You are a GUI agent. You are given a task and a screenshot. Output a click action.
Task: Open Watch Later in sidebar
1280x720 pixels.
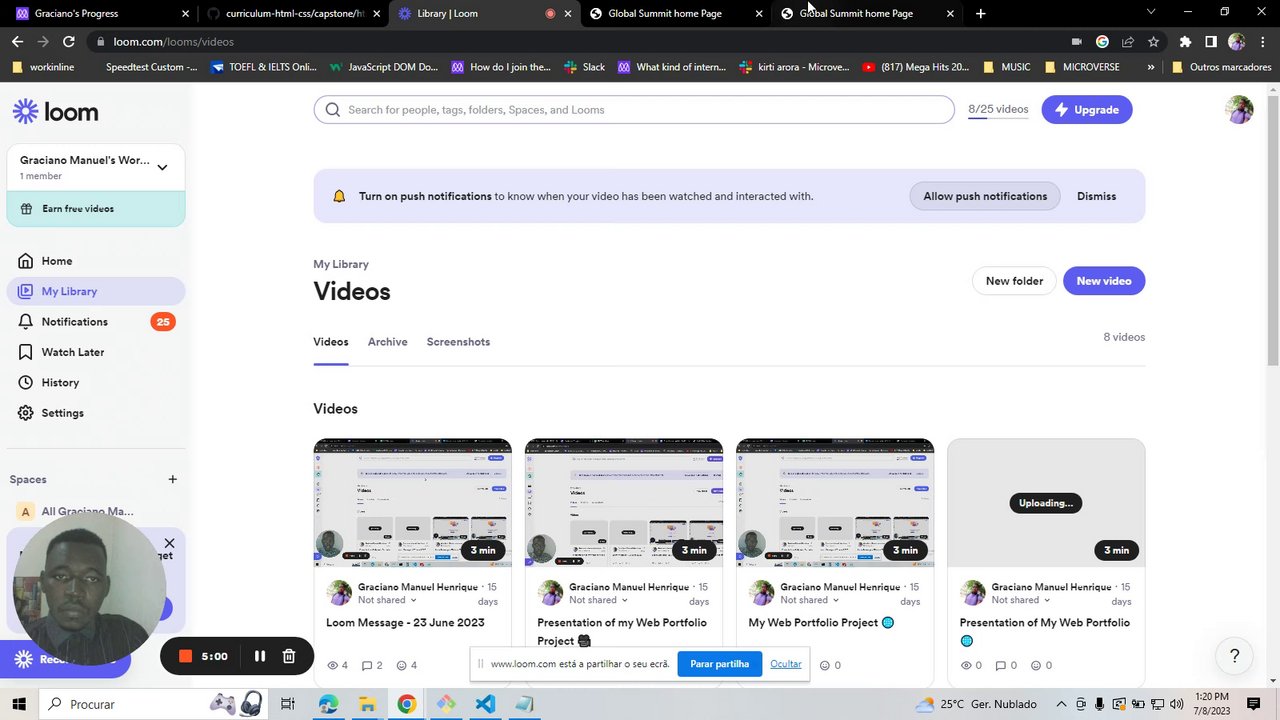tap(95, 352)
